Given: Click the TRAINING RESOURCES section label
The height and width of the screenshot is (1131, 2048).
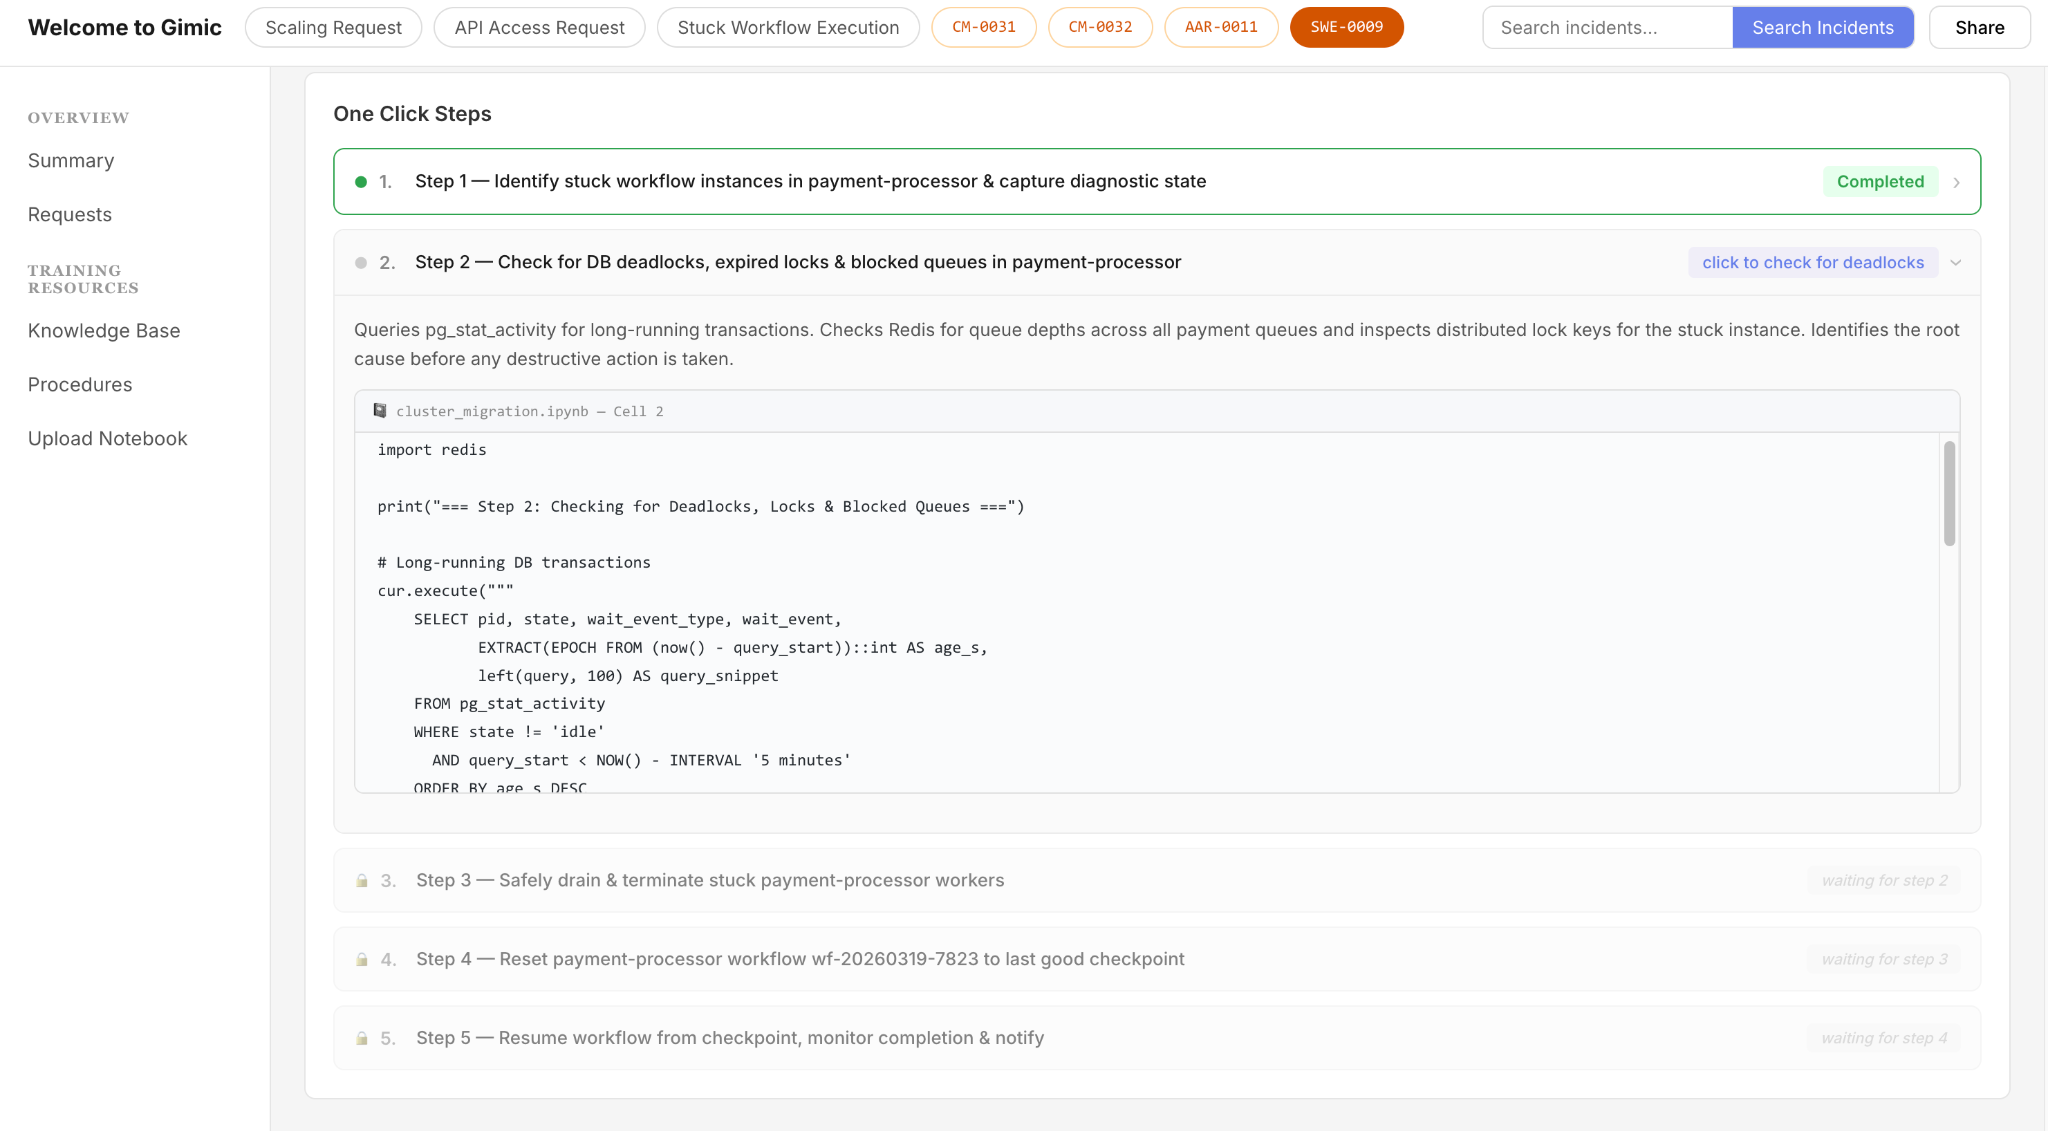Looking at the screenshot, I should 83,279.
